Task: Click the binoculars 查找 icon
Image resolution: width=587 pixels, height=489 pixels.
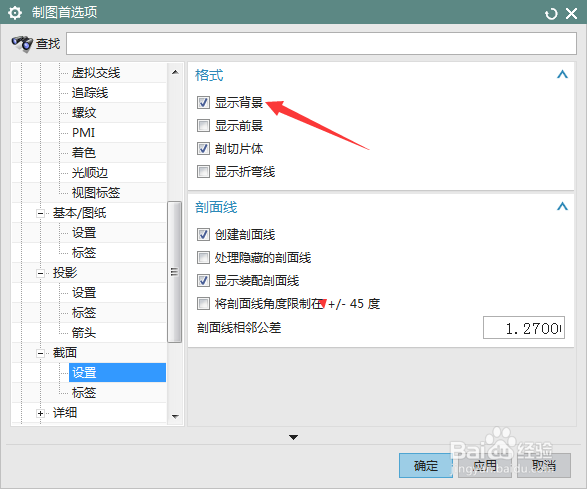Action: pos(22,43)
